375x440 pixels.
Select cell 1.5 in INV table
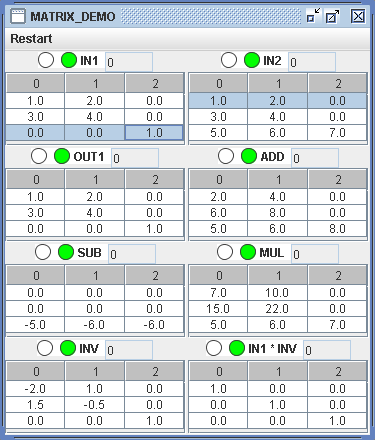[35, 405]
